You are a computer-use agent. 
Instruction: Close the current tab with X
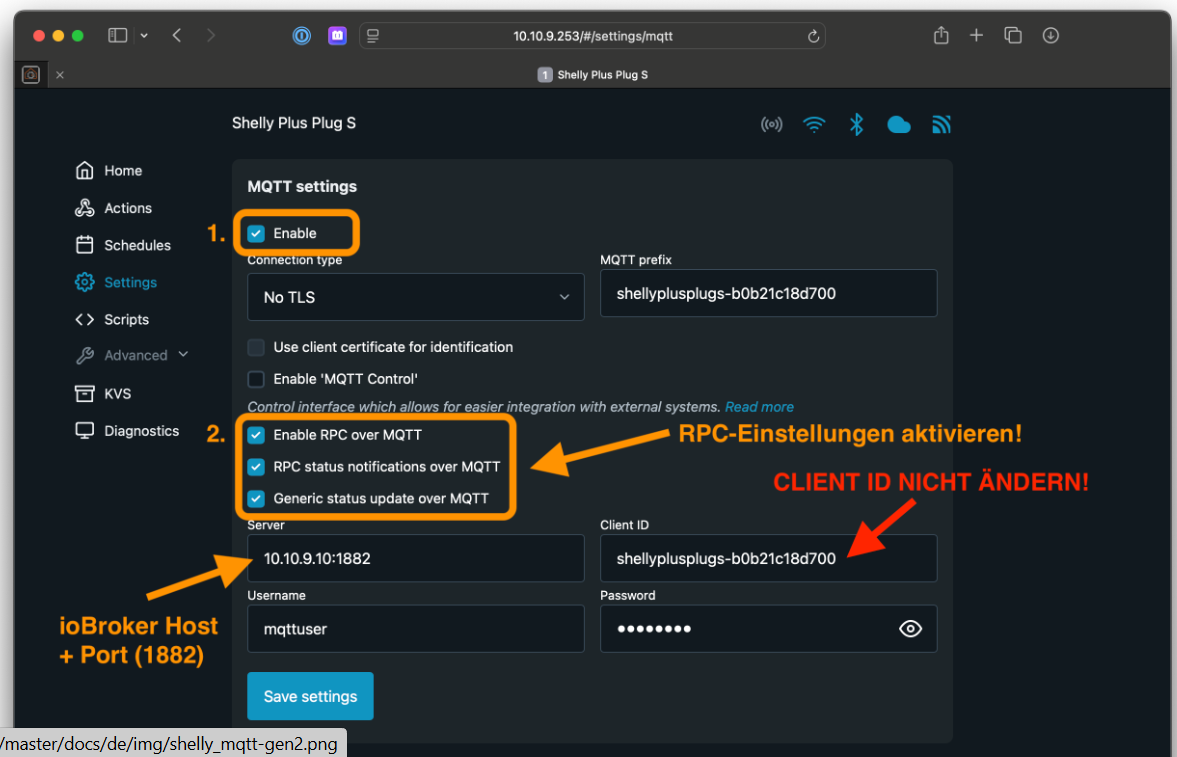[60, 75]
